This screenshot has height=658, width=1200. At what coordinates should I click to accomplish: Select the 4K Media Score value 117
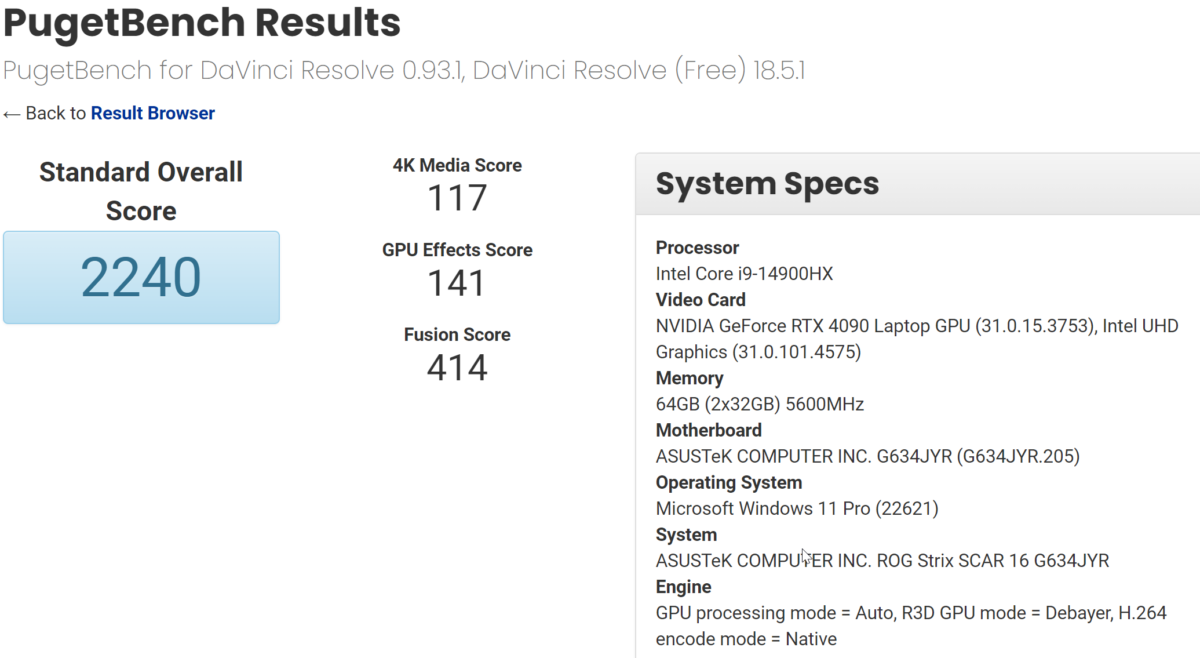click(457, 198)
